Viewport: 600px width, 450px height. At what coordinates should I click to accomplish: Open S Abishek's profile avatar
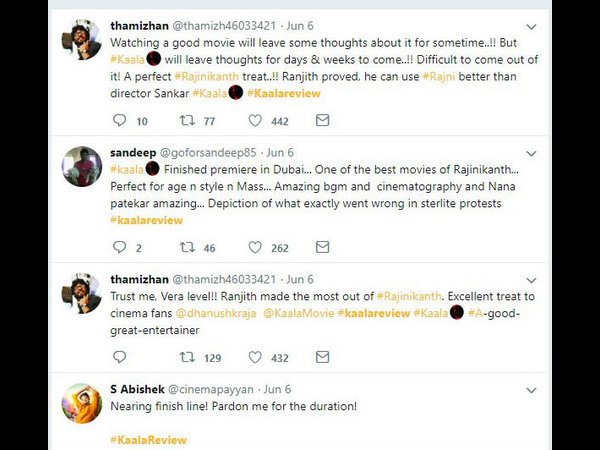[82, 402]
